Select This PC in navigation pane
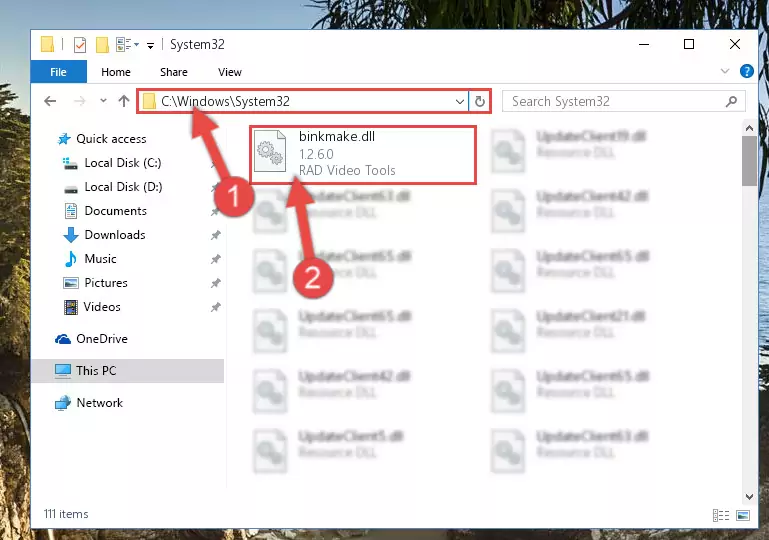This screenshot has width=769, height=540. (x=128, y=371)
